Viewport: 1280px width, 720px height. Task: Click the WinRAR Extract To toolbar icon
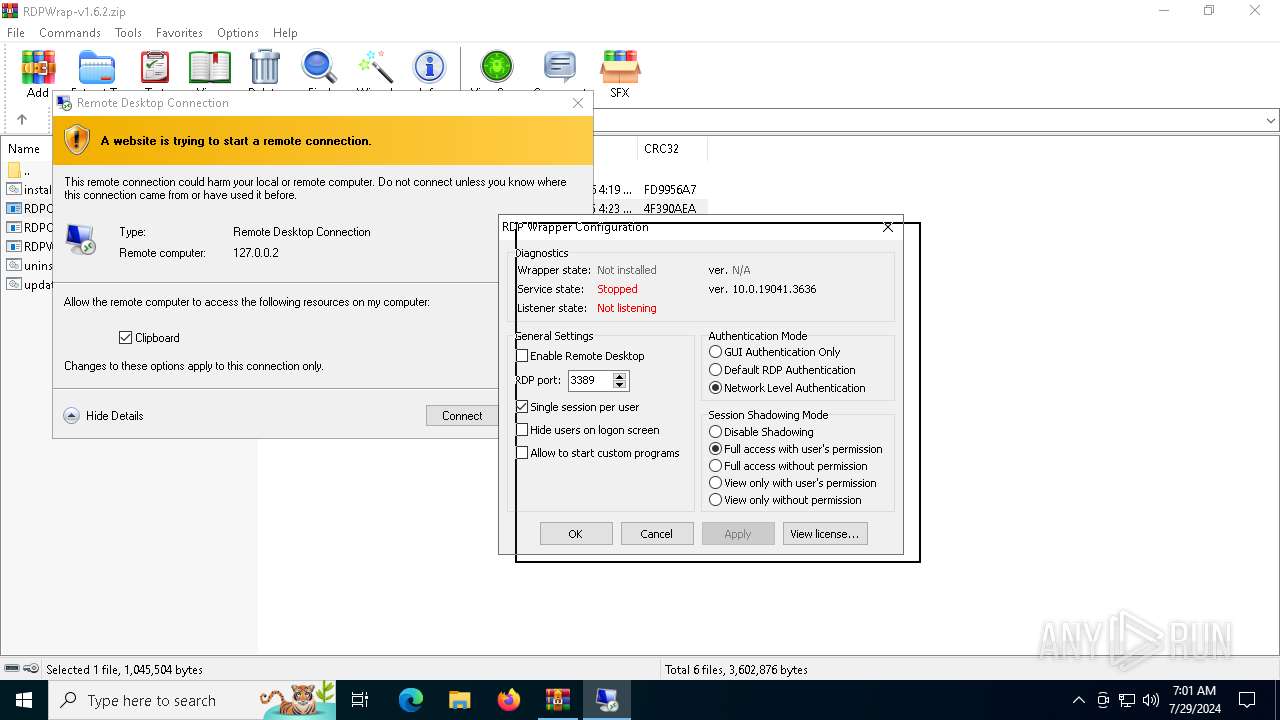[x=97, y=68]
